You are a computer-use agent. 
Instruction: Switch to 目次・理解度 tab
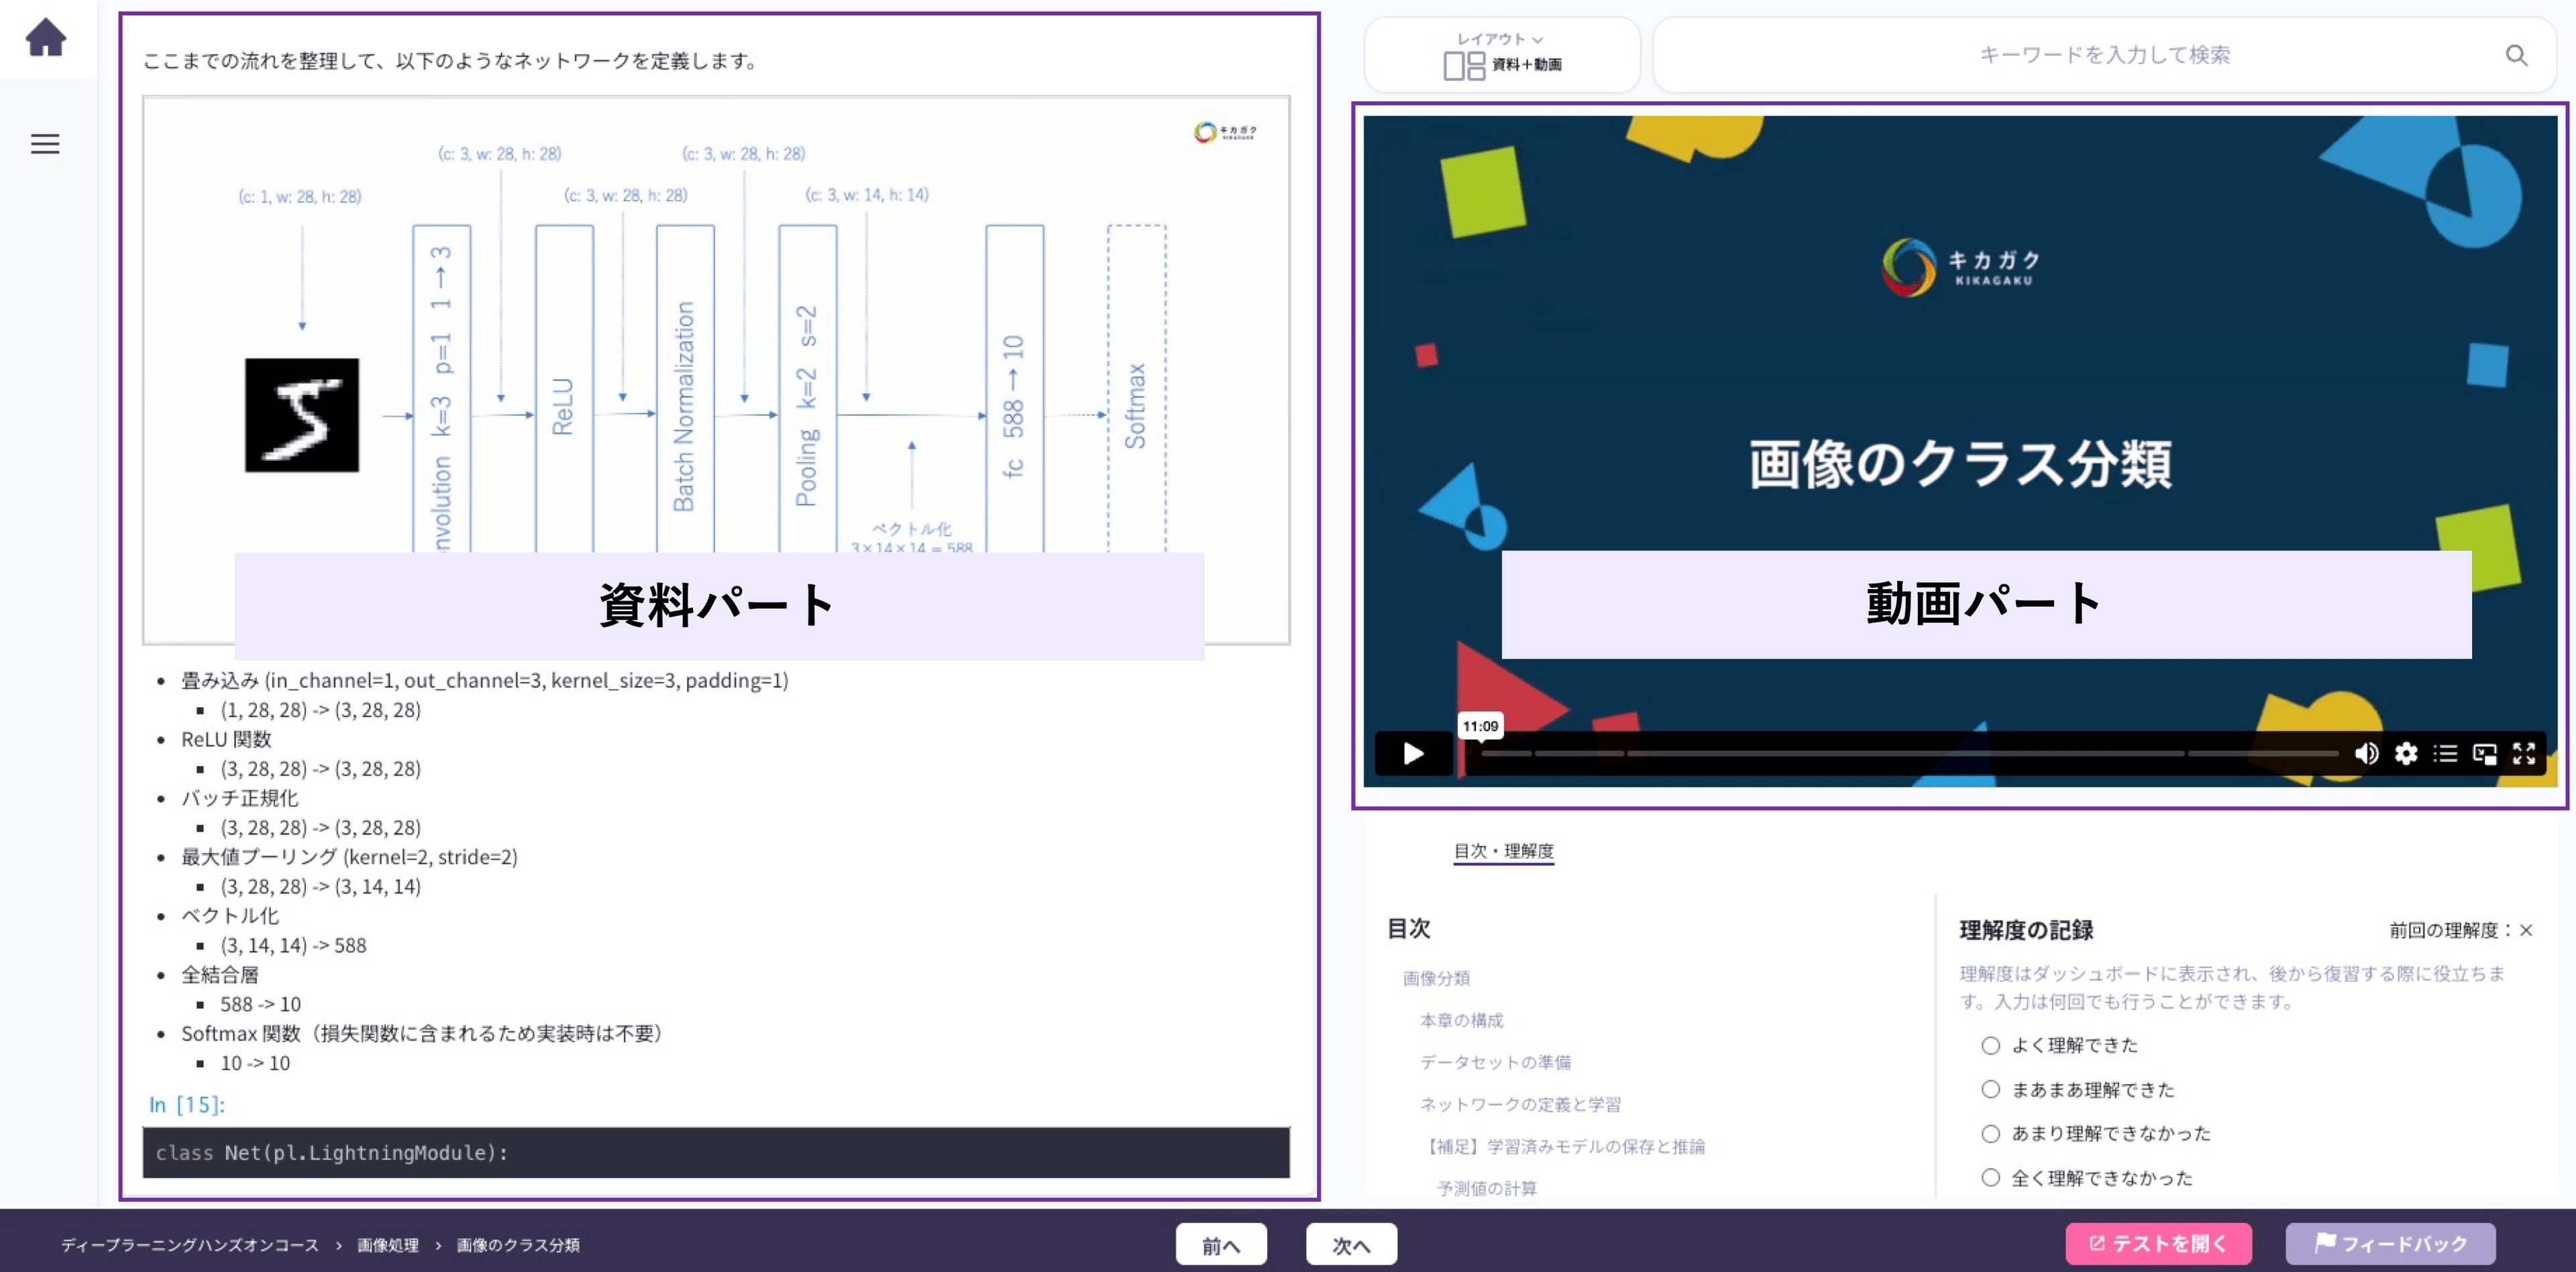1503,851
